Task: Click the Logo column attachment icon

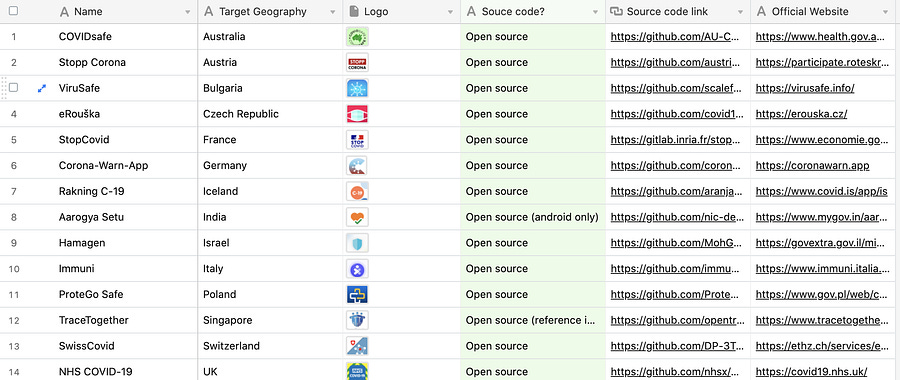Action: 354,11
